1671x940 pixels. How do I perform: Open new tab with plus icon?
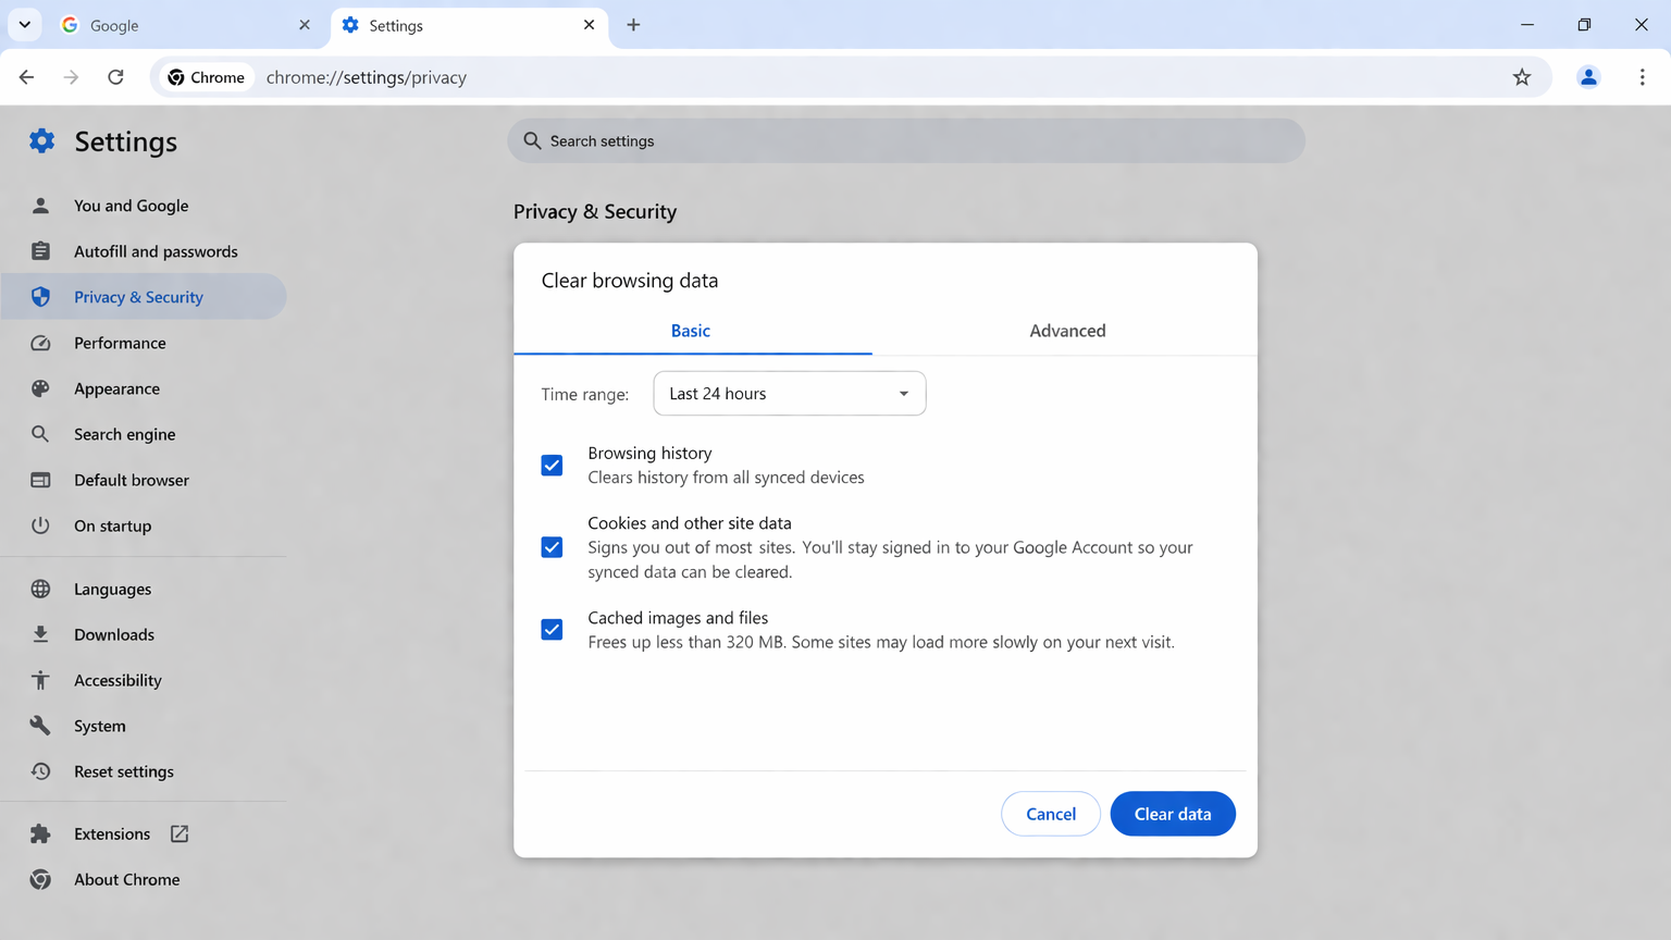pos(633,25)
